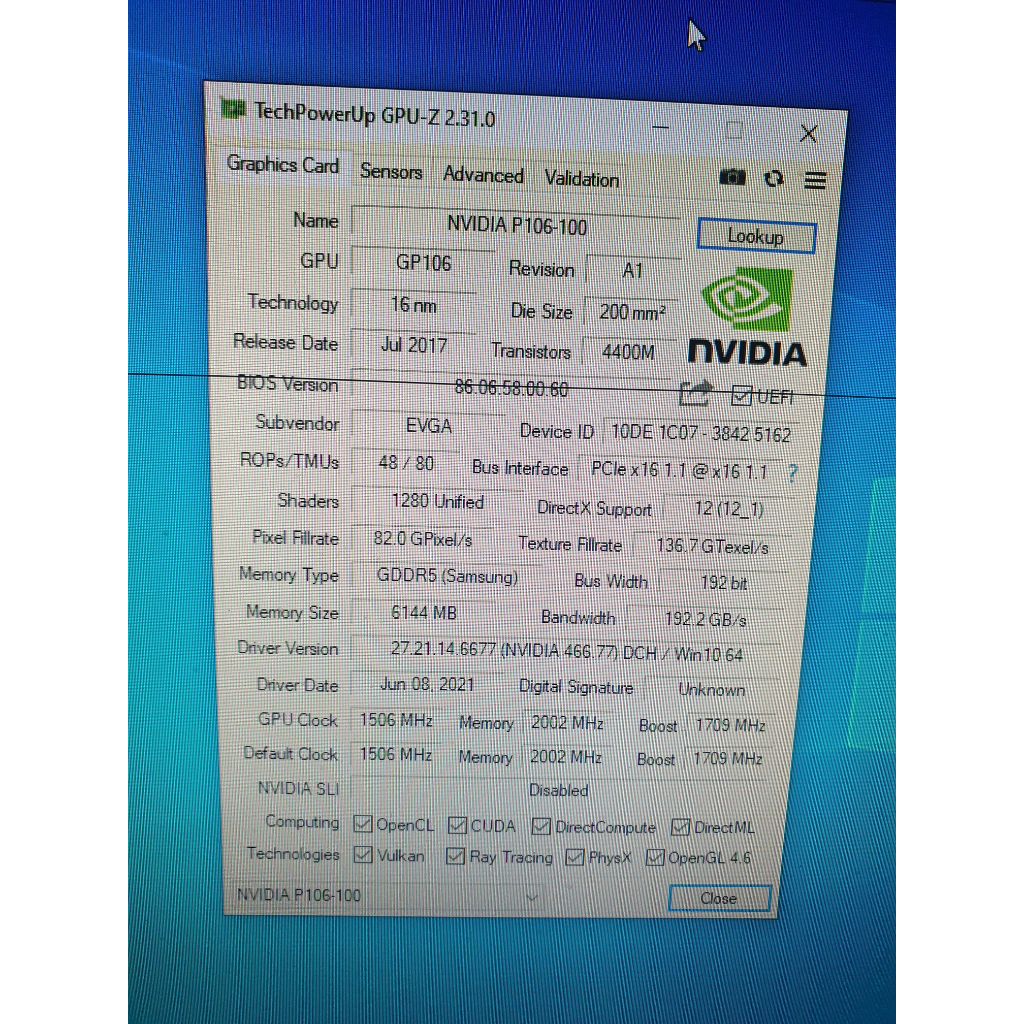Image resolution: width=1024 pixels, height=1024 pixels.
Task: Click the Lookup button
Action: pos(756,236)
